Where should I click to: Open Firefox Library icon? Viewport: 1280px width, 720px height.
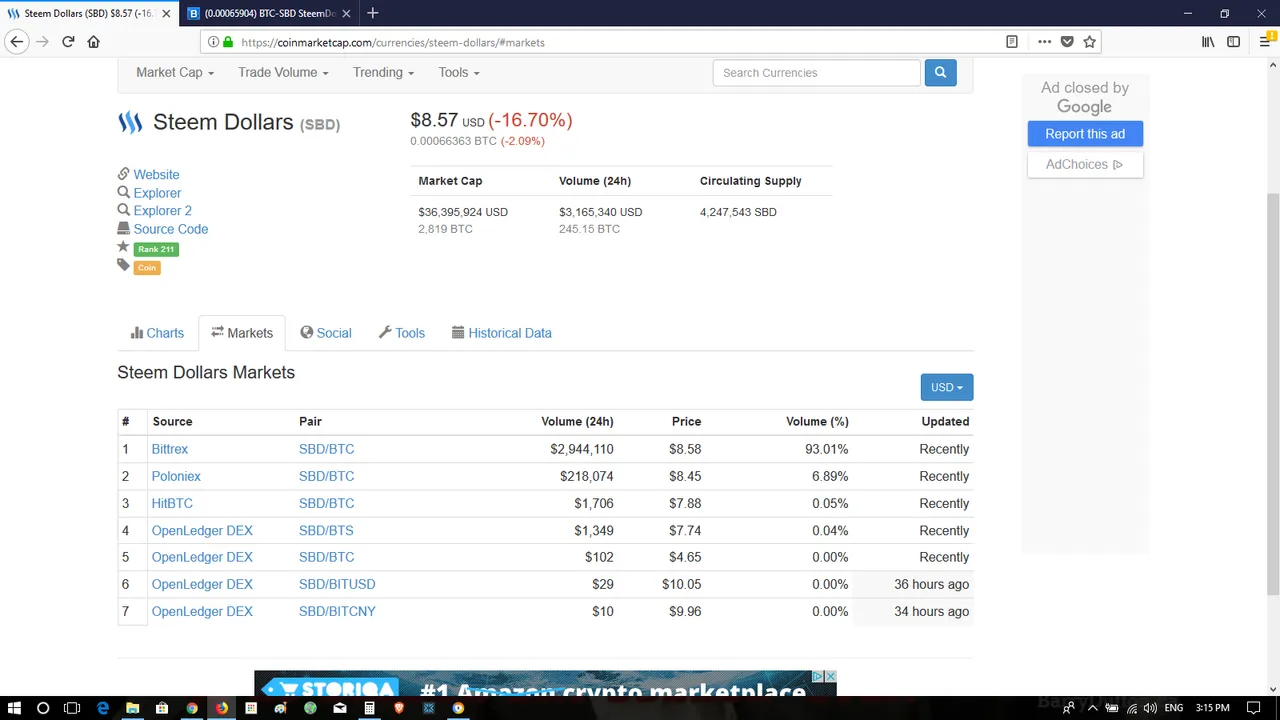point(1208,42)
